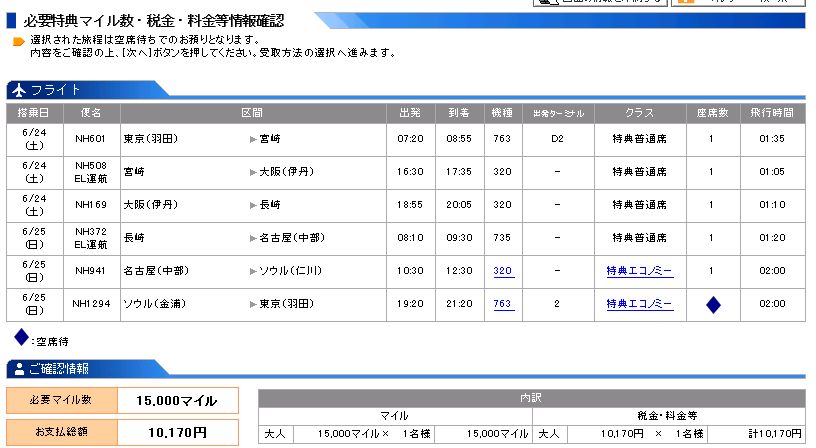
Task: Click destination 長崎 in NH169 row
Action: [270, 204]
